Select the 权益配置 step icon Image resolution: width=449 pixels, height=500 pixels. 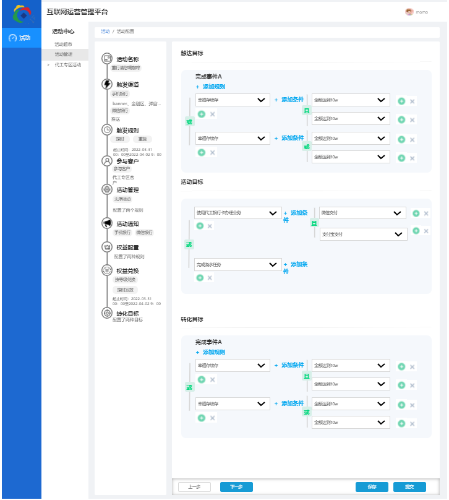[107, 247]
